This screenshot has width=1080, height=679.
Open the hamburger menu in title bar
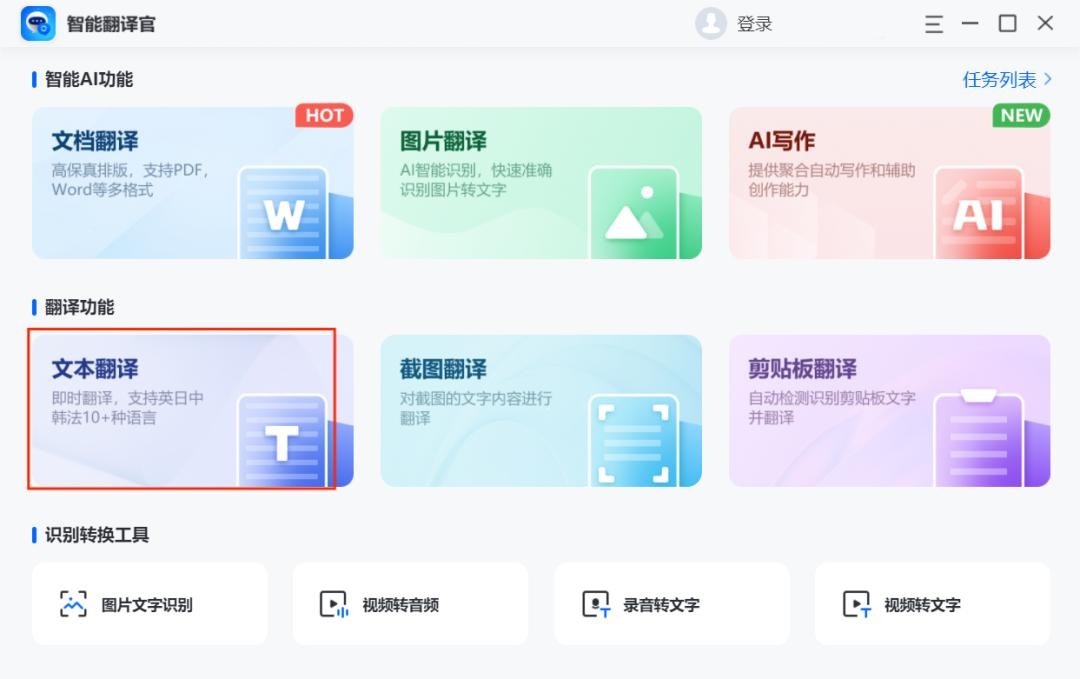[x=934, y=24]
